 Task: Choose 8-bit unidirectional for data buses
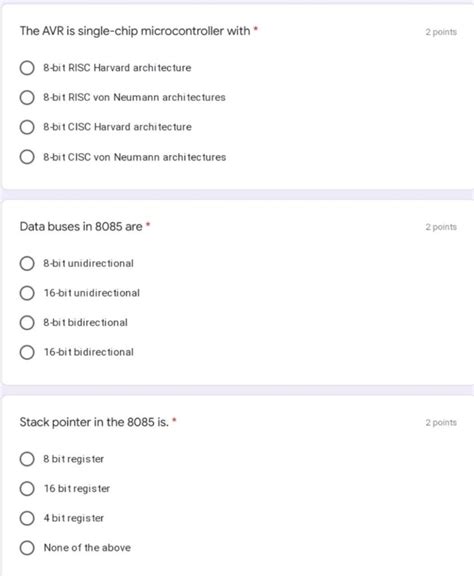tap(27, 263)
